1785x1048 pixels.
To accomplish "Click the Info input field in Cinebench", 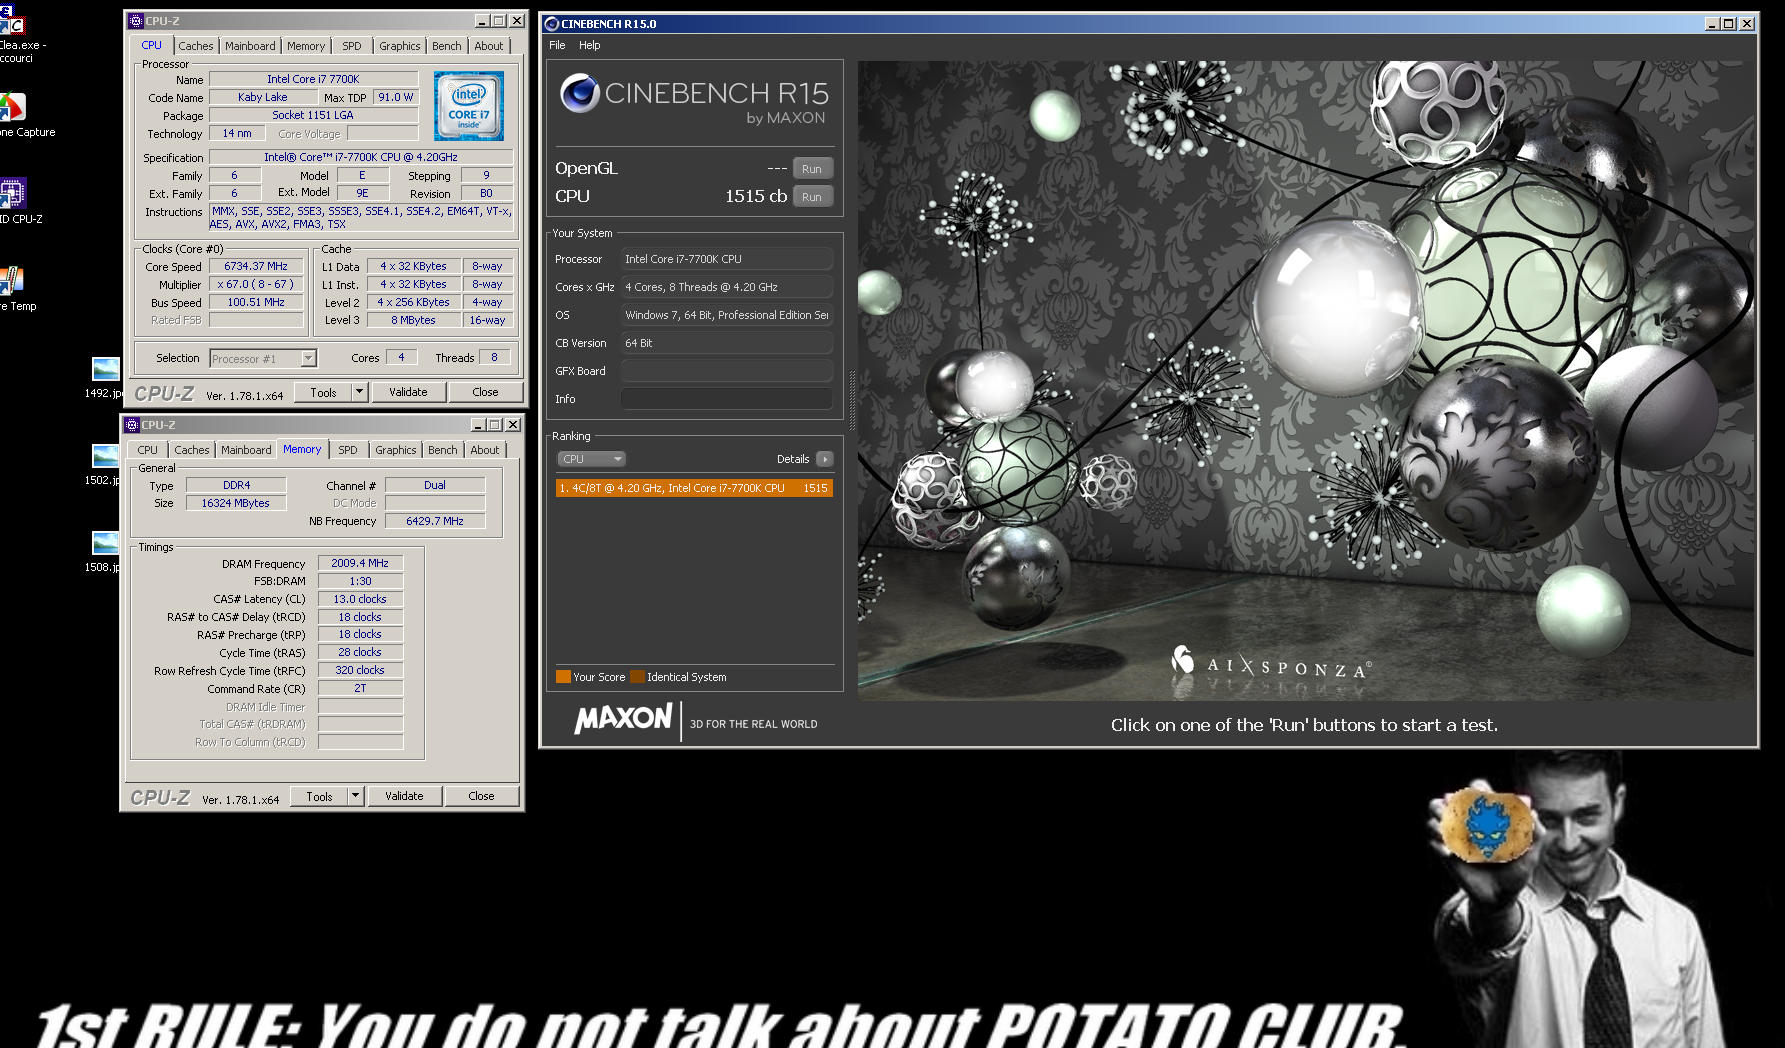I will tap(727, 399).
